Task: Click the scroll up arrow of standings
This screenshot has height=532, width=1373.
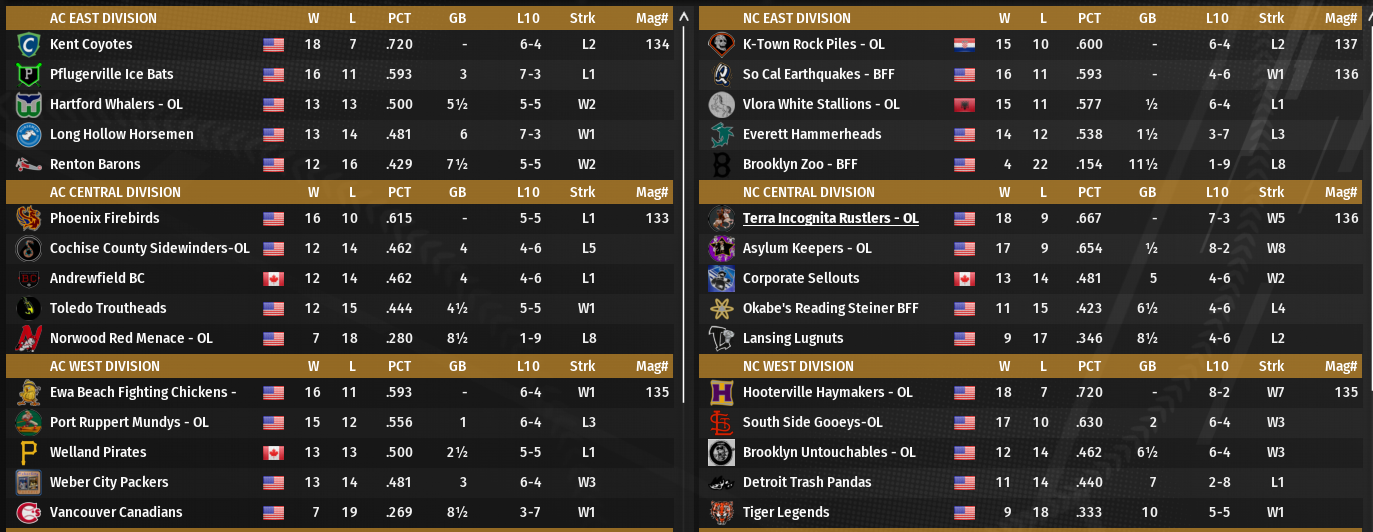Action: coord(684,17)
